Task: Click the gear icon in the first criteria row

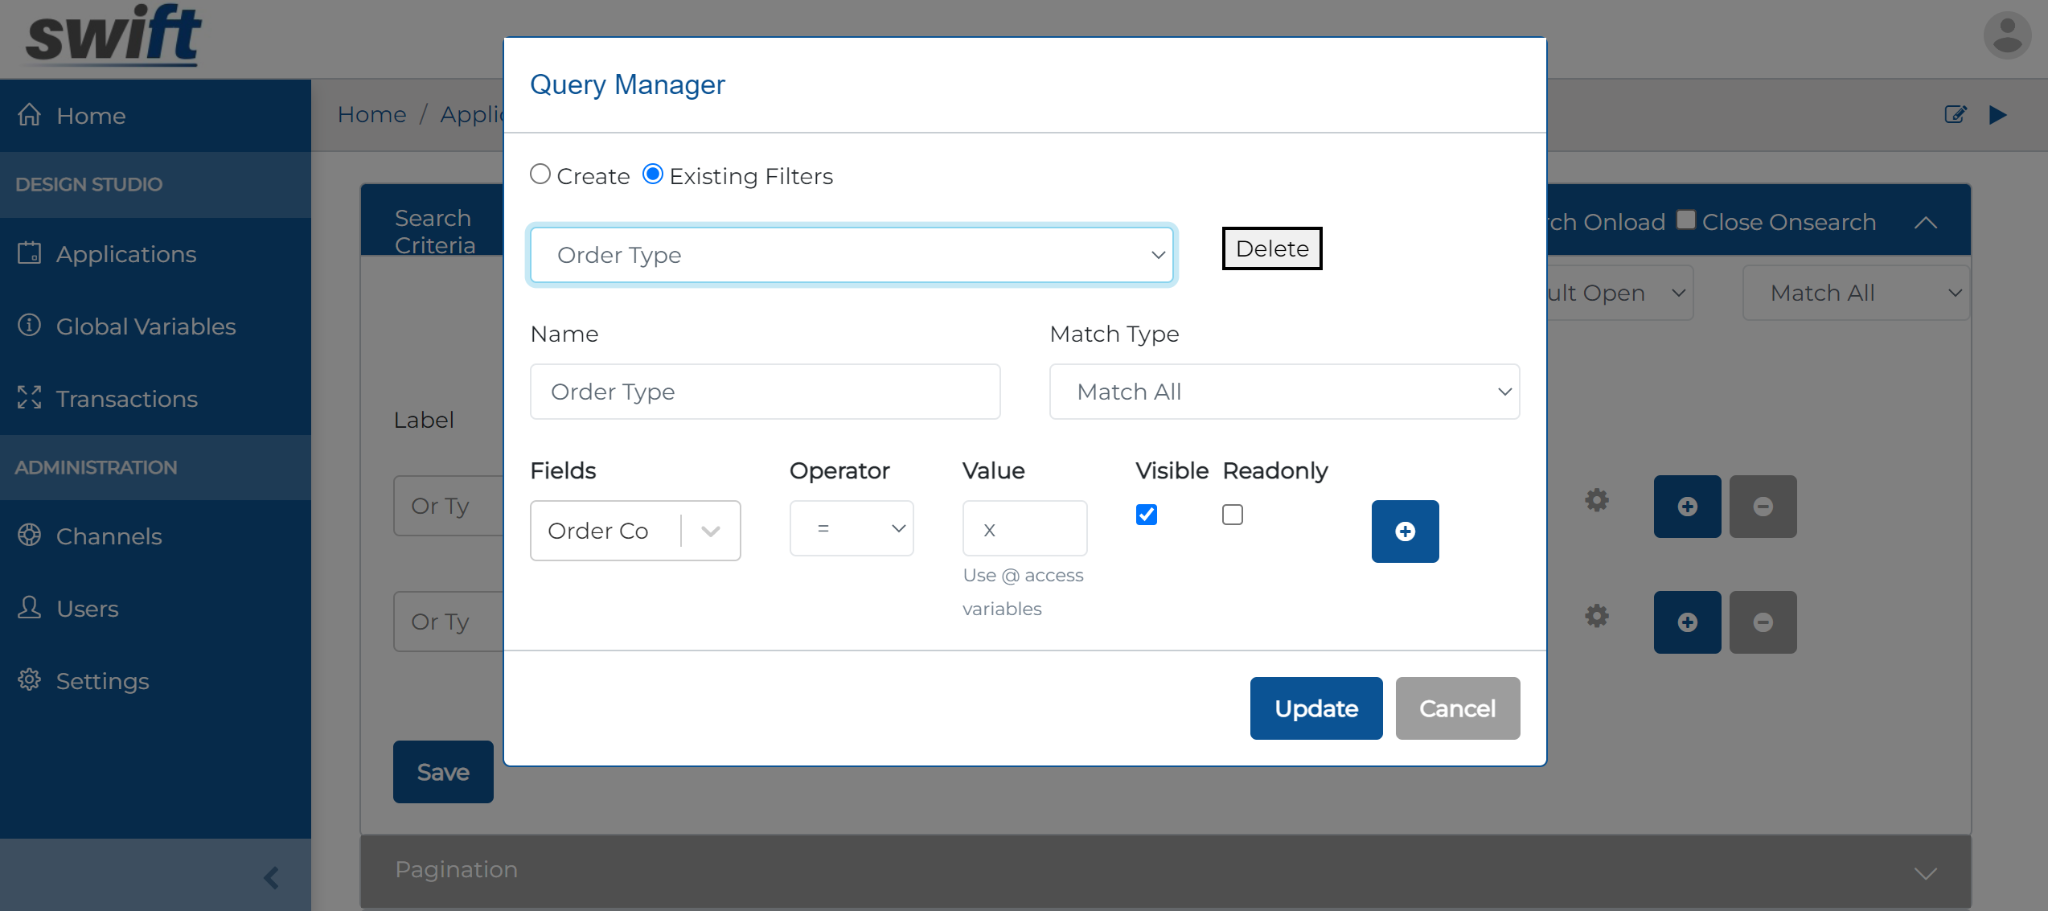Action: 1597,500
